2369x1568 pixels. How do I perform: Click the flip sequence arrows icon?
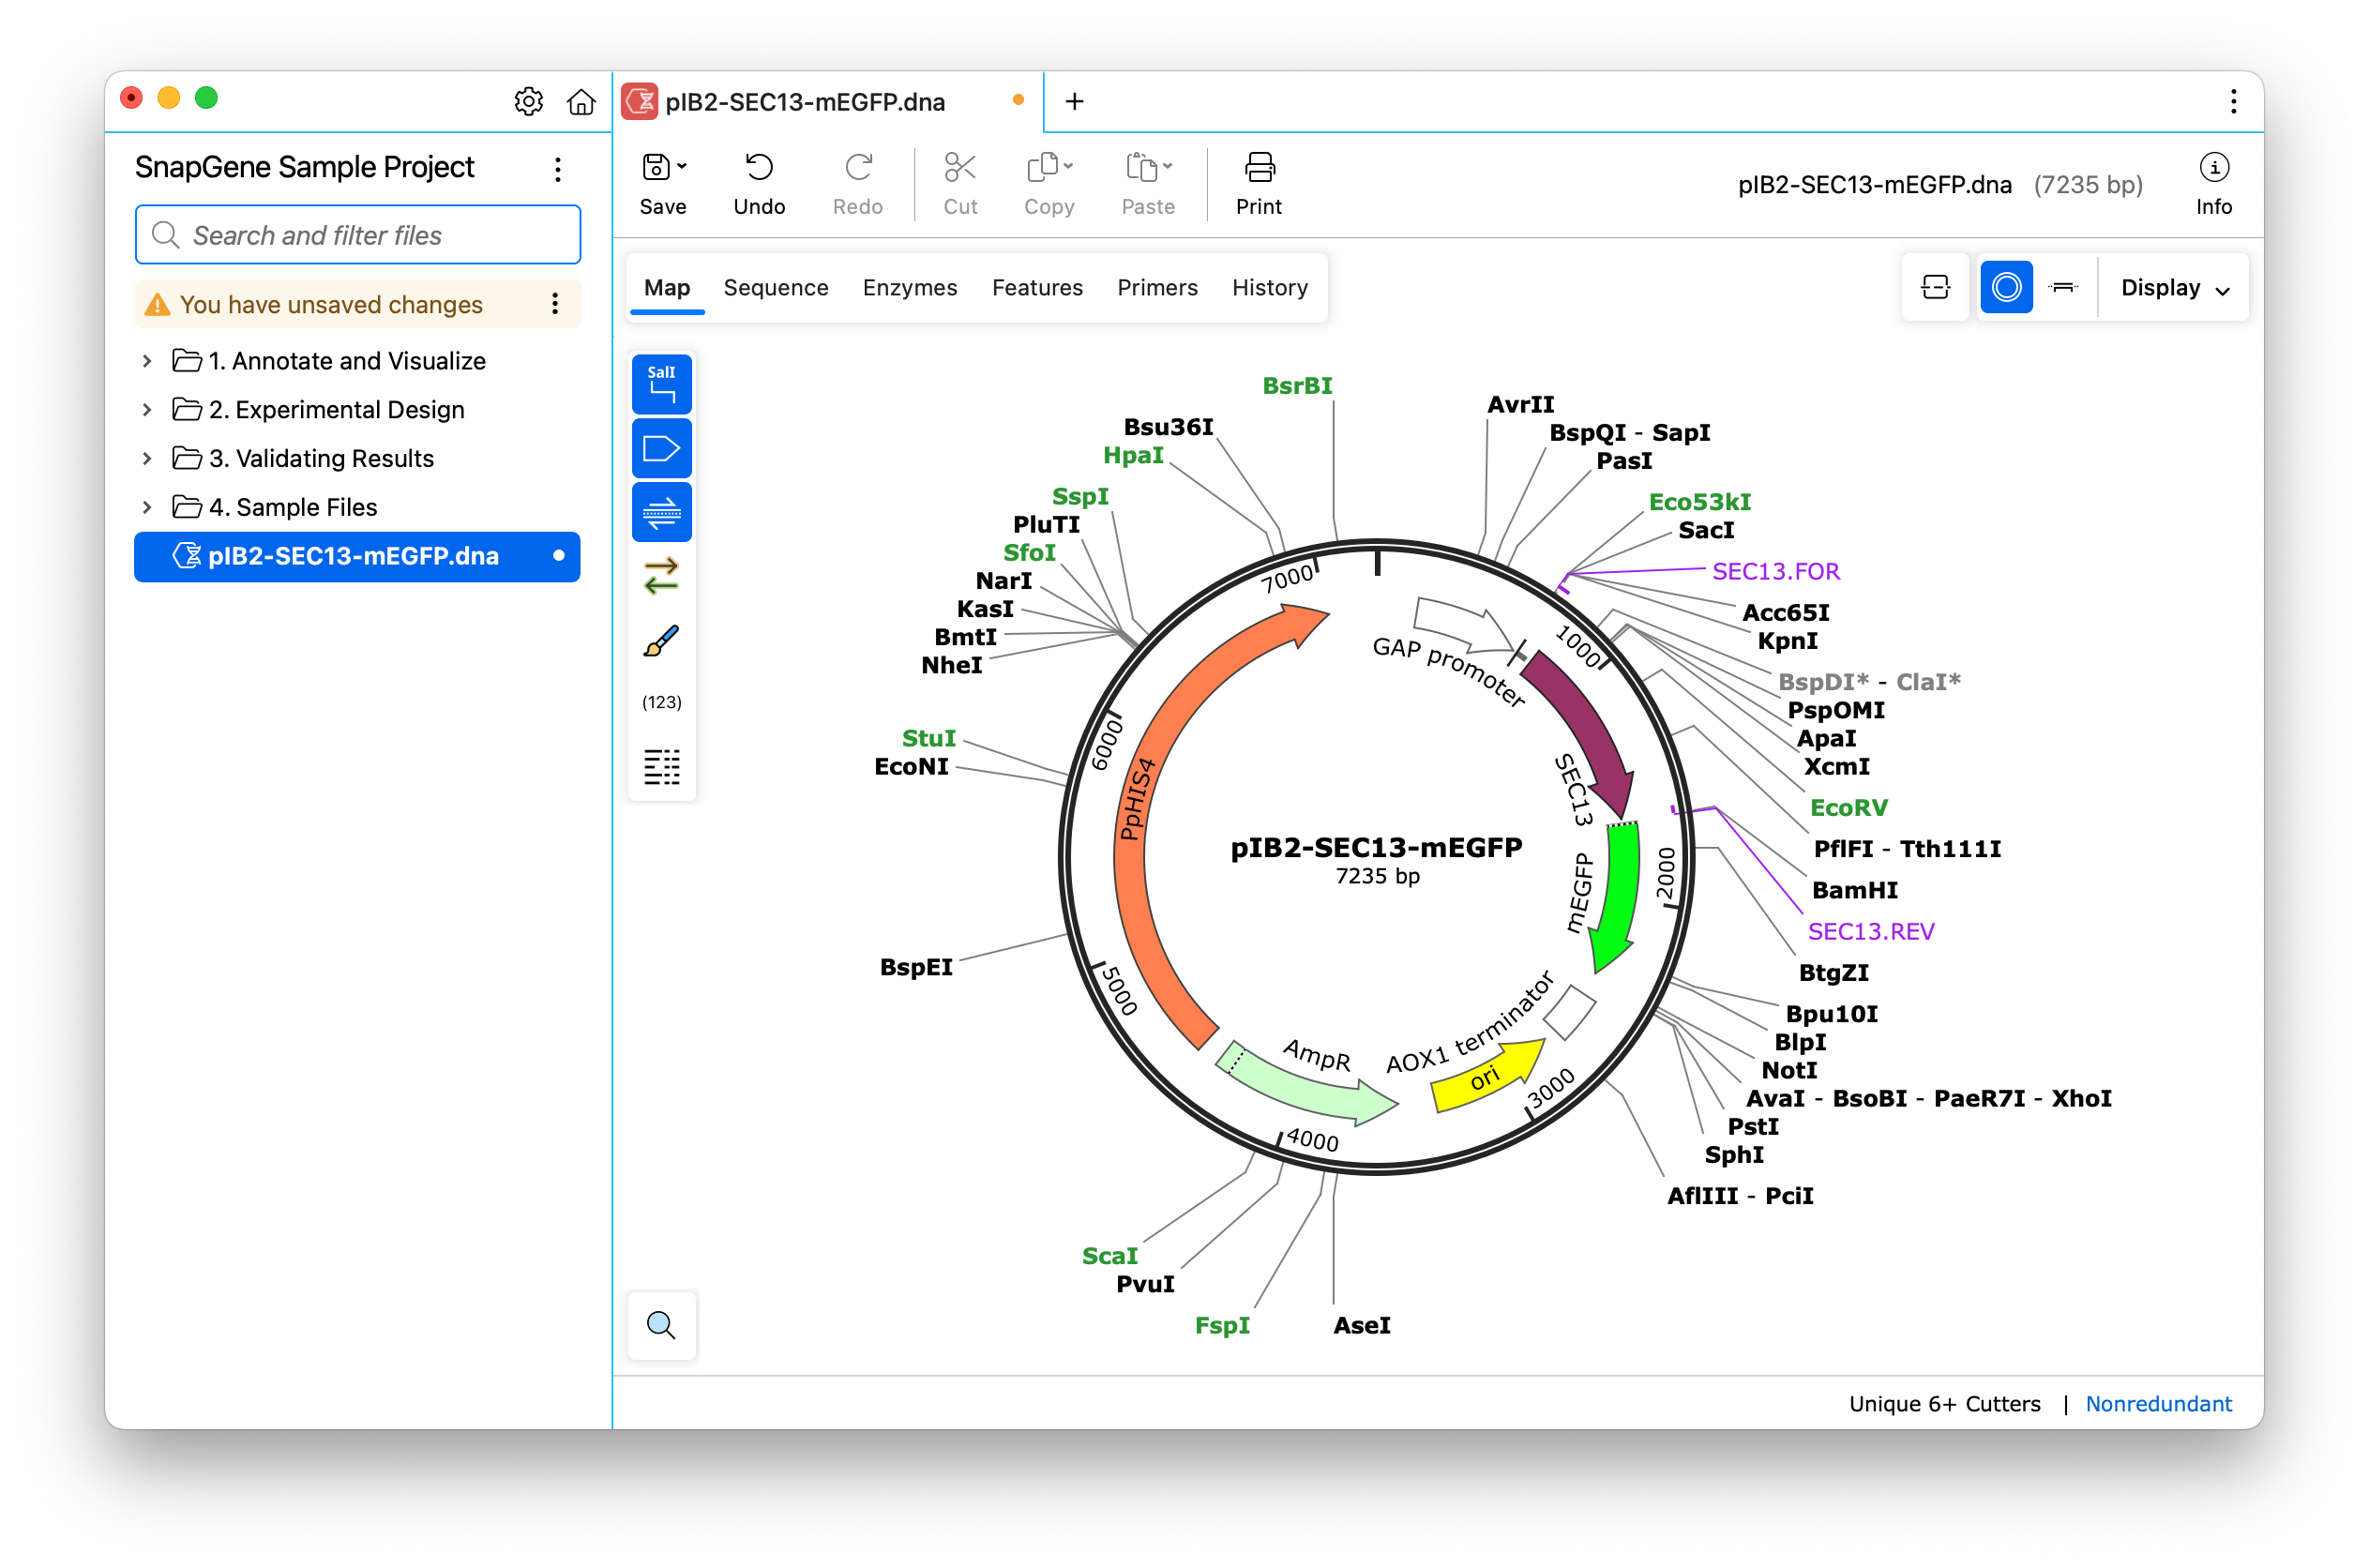coord(661,576)
